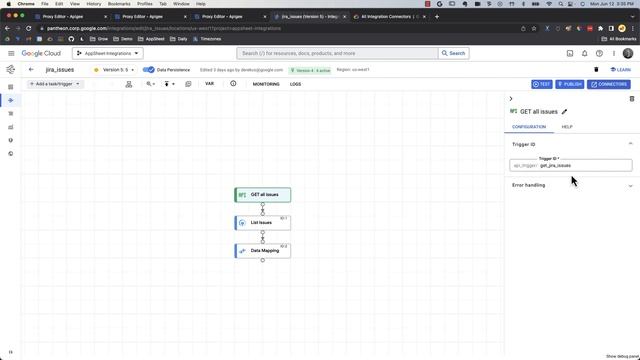Open the All Bookmarks folder

click(619, 39)
